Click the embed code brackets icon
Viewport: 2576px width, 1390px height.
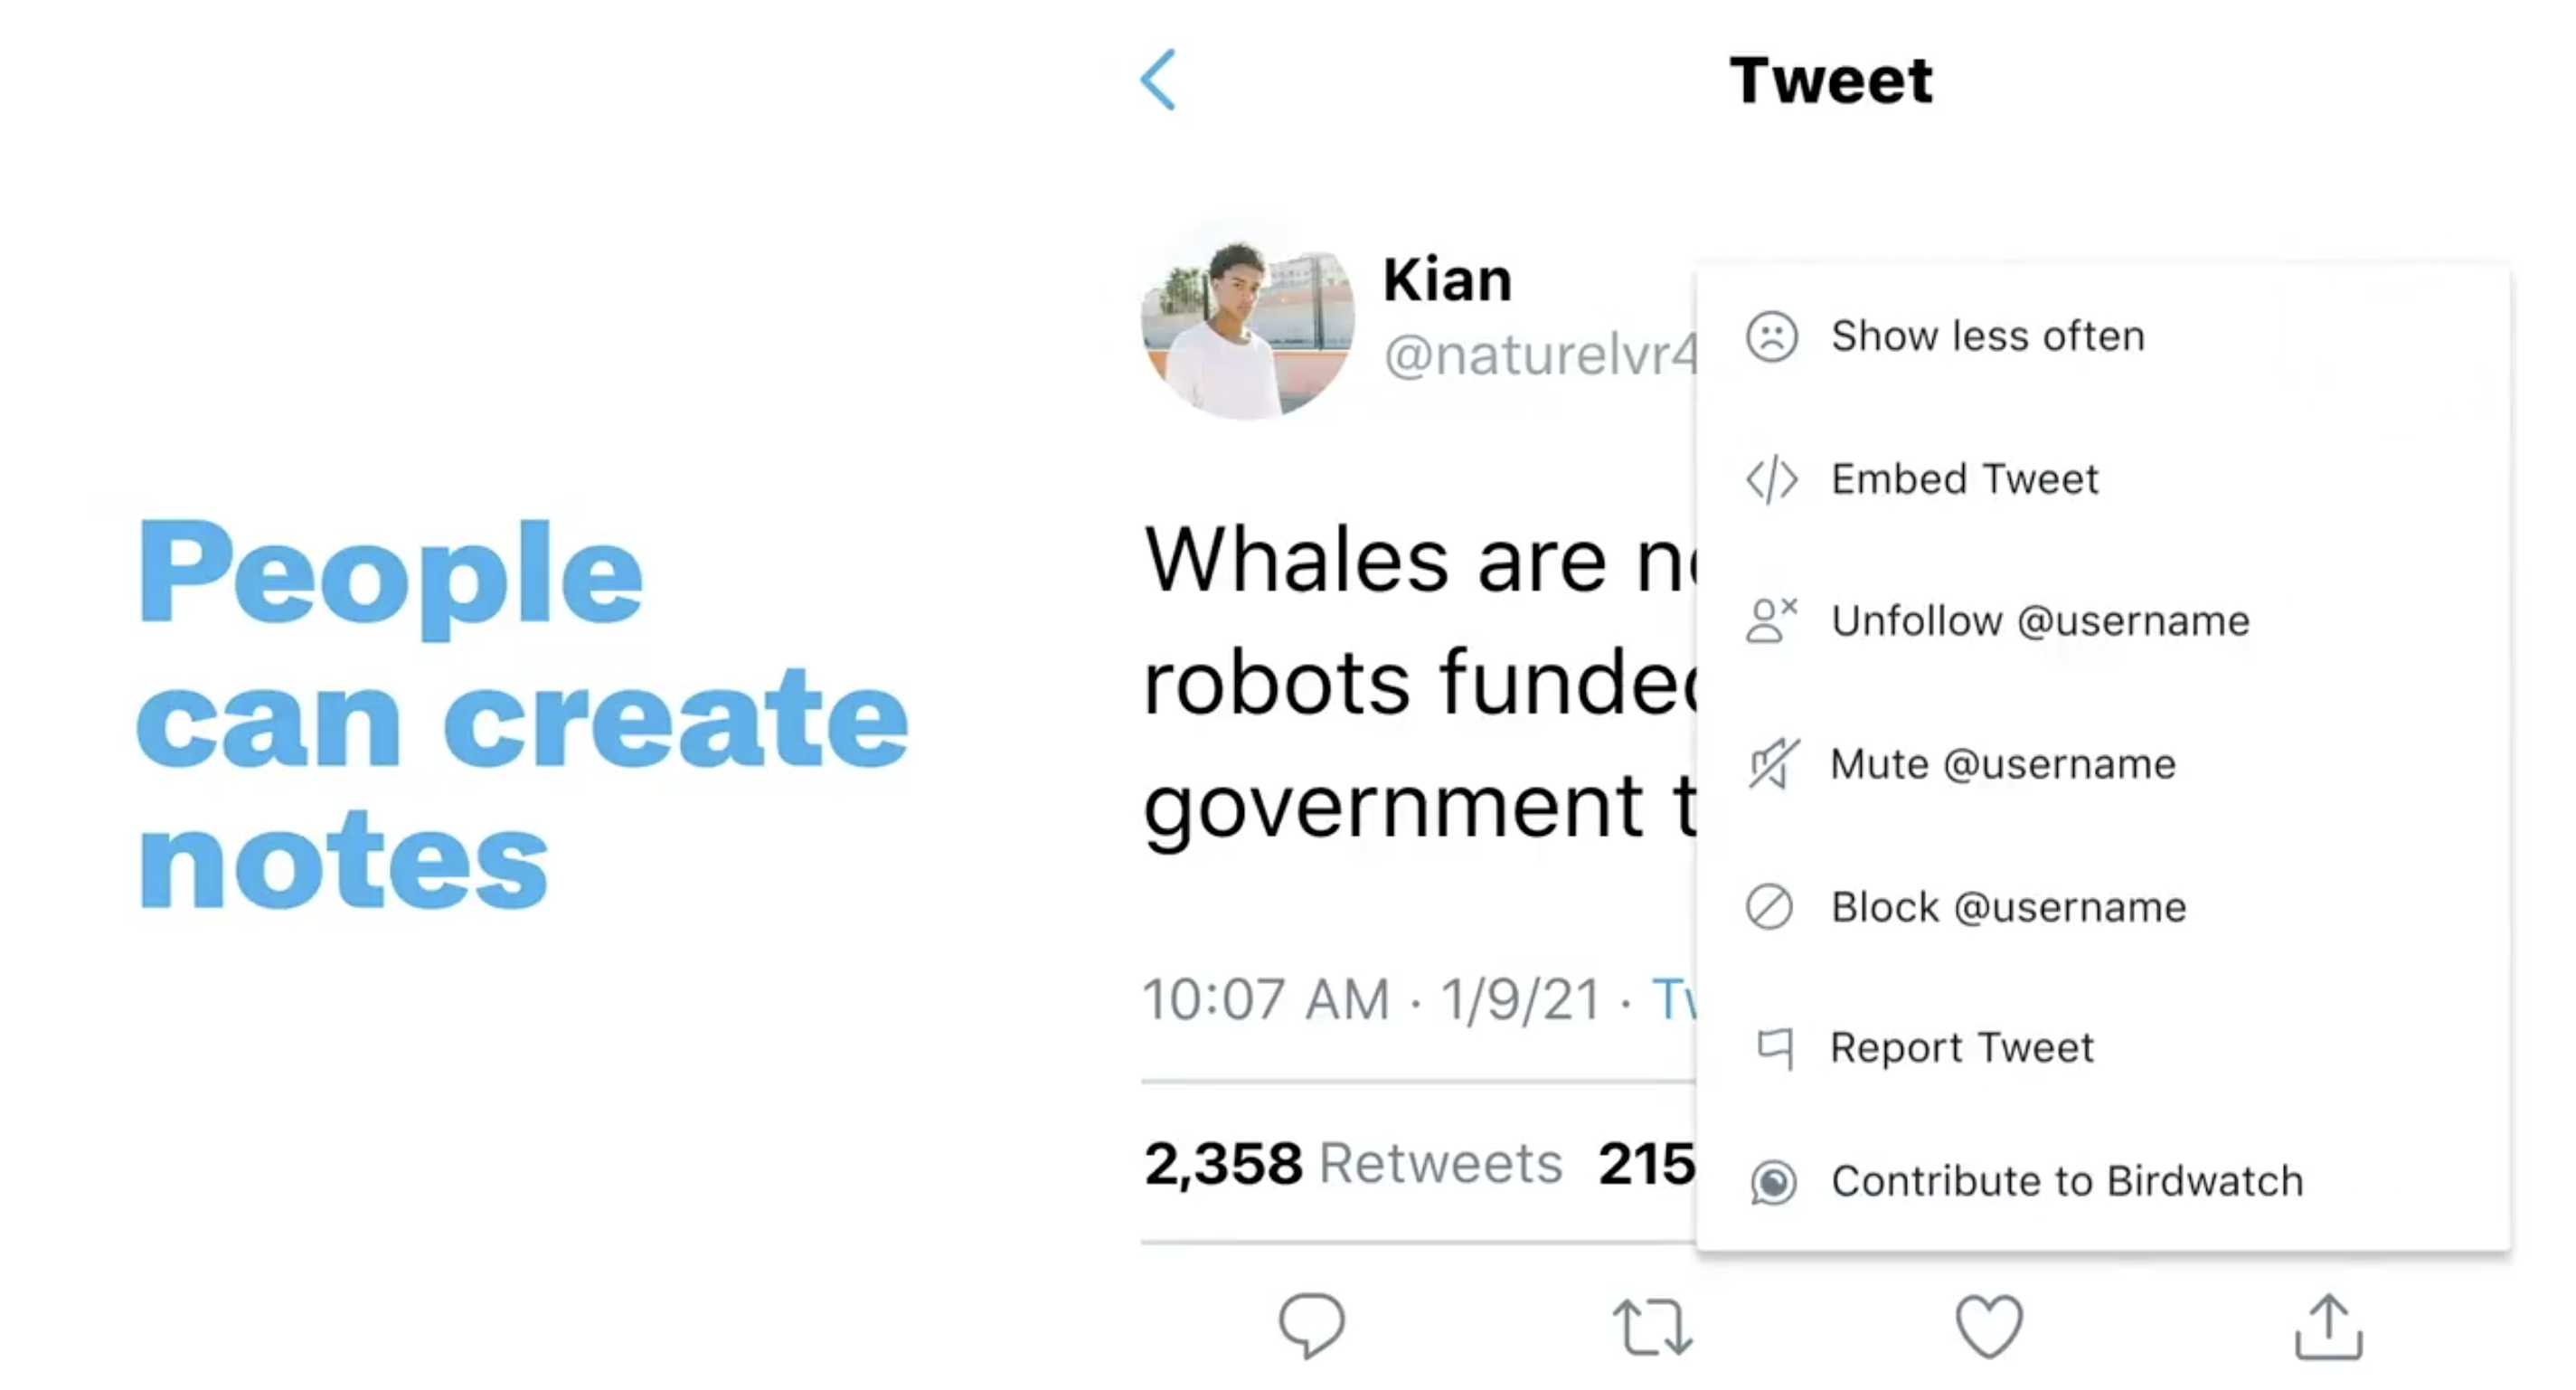coord(1772,480)
